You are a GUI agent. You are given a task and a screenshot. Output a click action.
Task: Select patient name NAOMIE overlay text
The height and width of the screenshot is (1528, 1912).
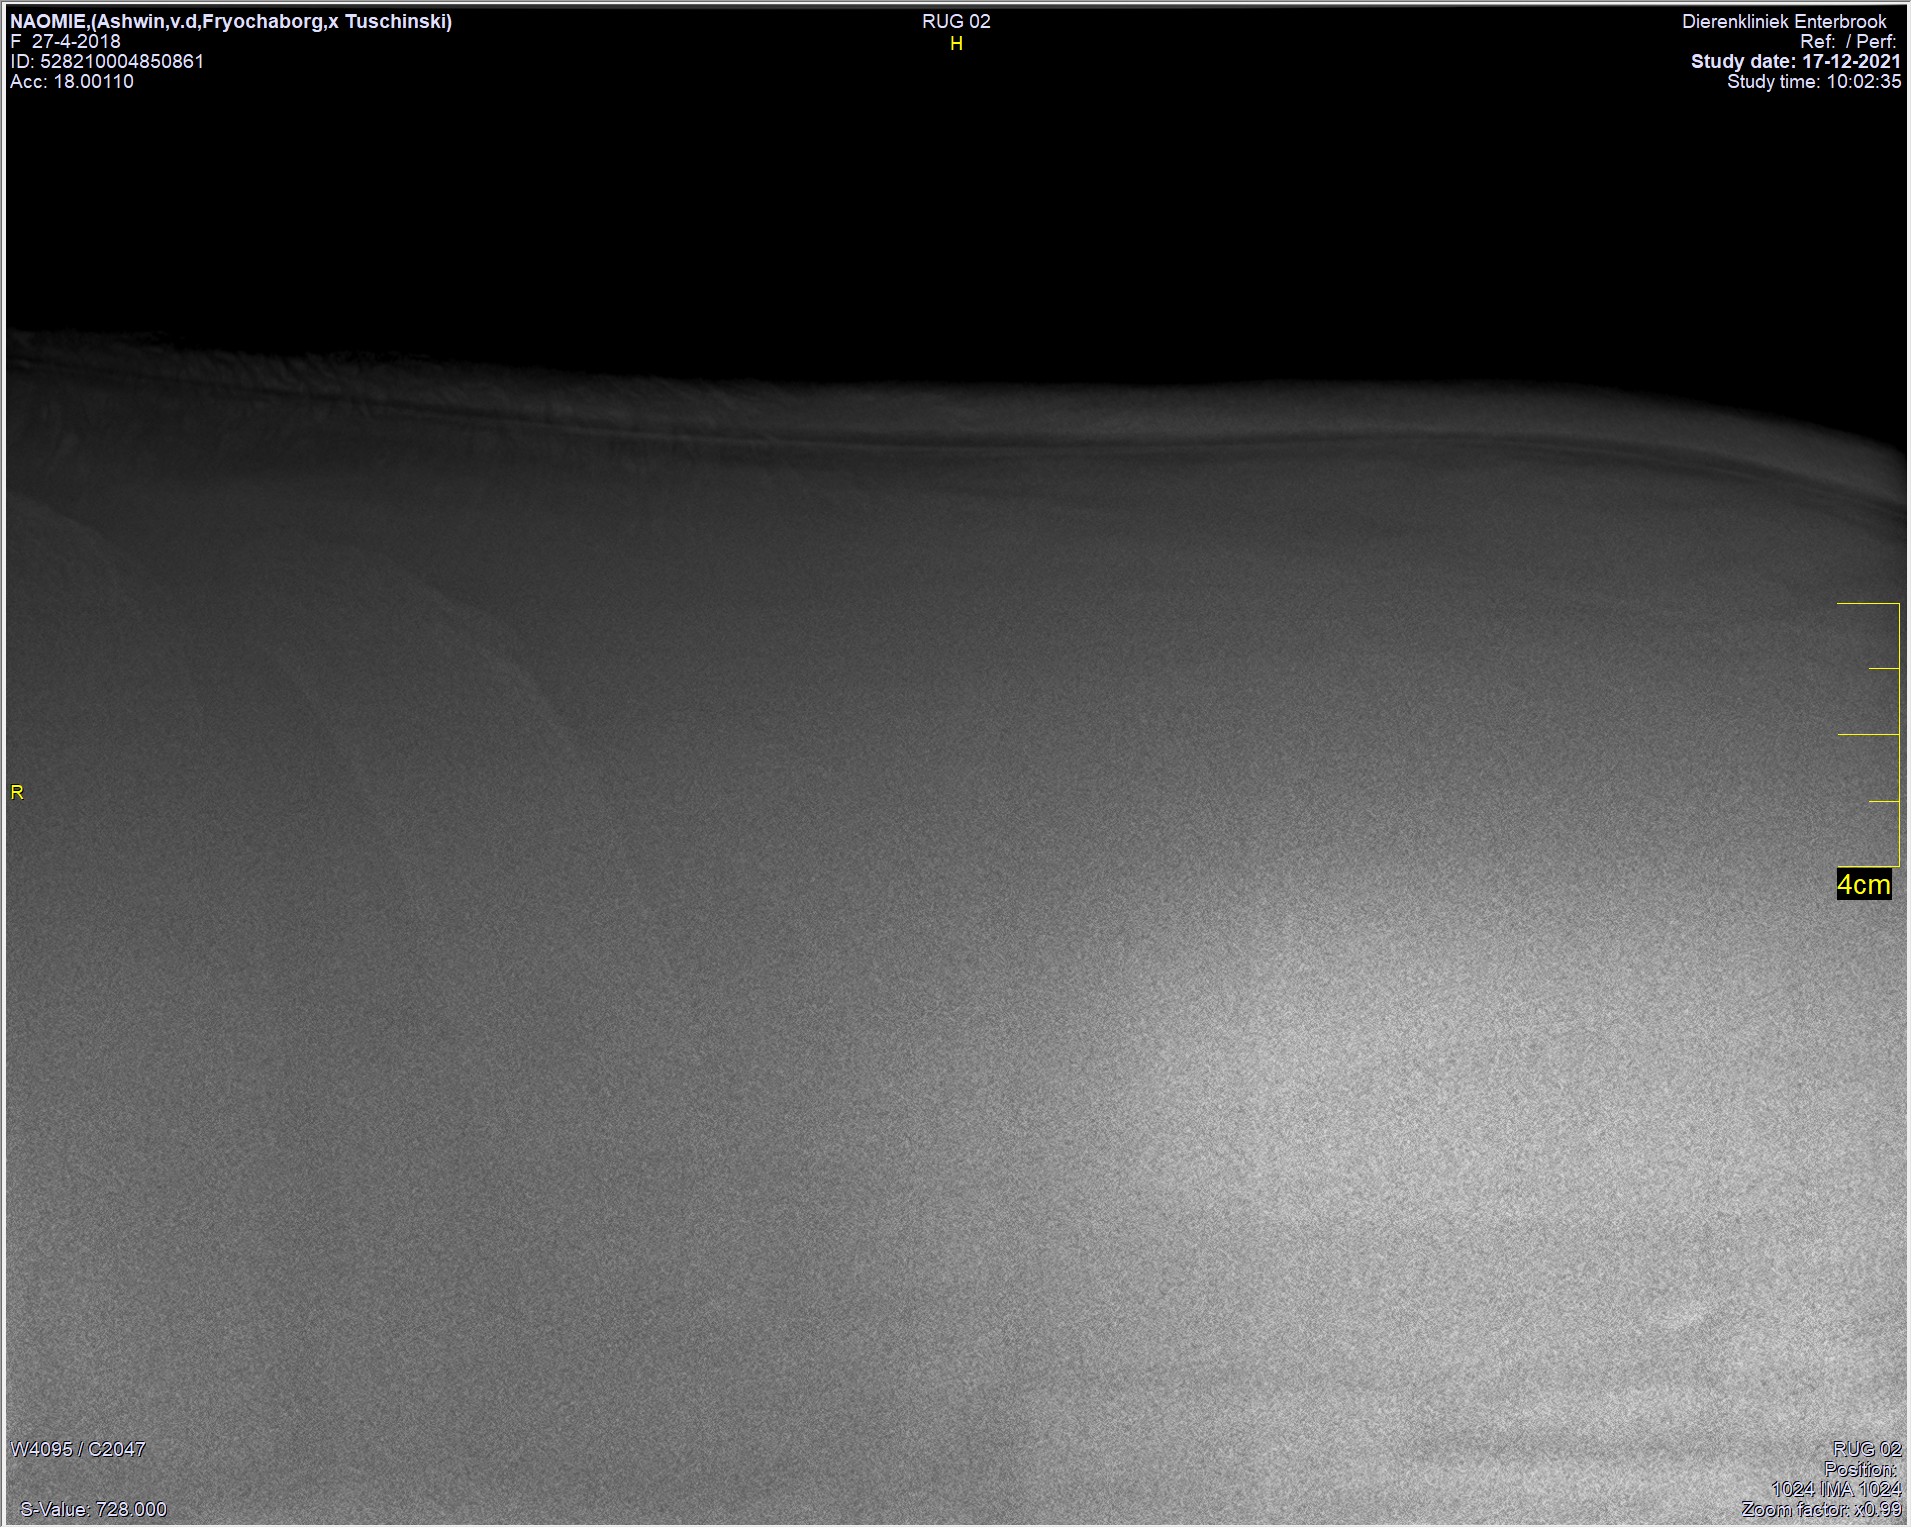pos(231,21)
